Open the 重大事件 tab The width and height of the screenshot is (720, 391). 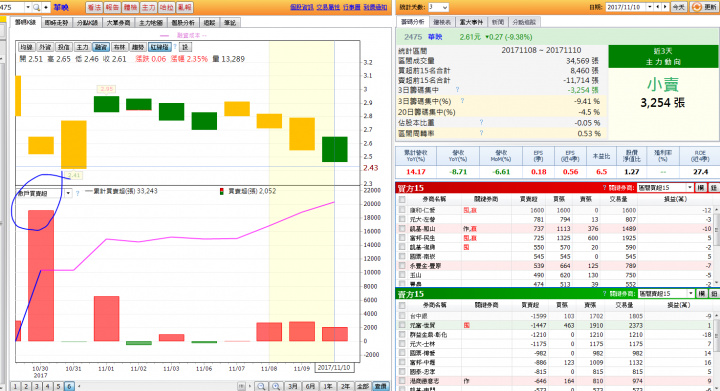click(471, 22)
